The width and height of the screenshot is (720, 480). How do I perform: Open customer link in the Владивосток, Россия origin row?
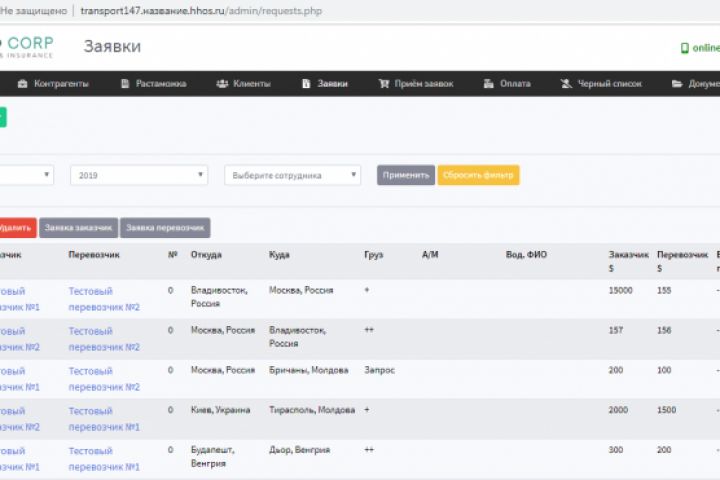[19, 299]
